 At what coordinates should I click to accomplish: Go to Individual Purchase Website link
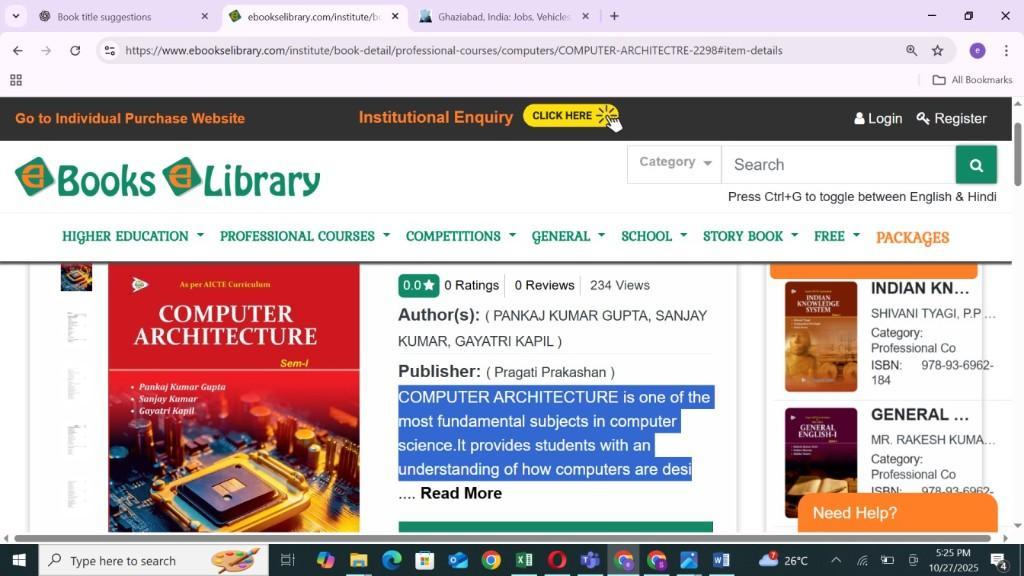130,118
